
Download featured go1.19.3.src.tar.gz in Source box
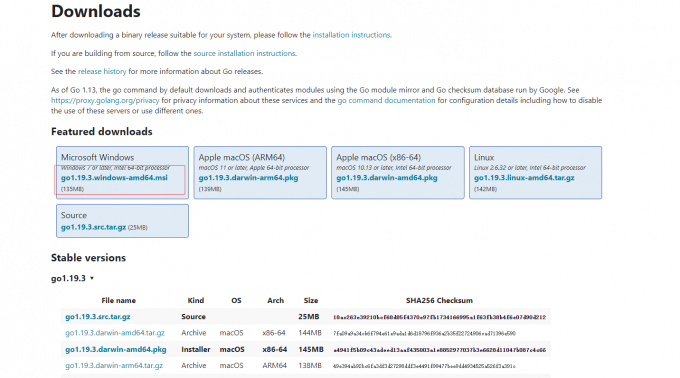(x=93, y=227)
